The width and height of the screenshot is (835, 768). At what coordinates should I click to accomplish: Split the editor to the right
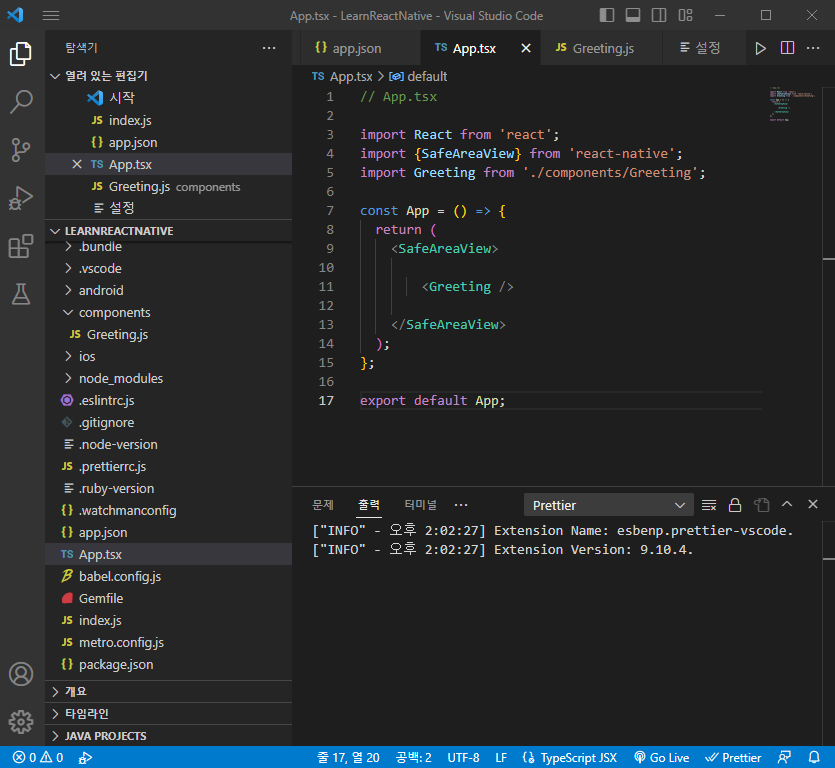tap(787, 48)
